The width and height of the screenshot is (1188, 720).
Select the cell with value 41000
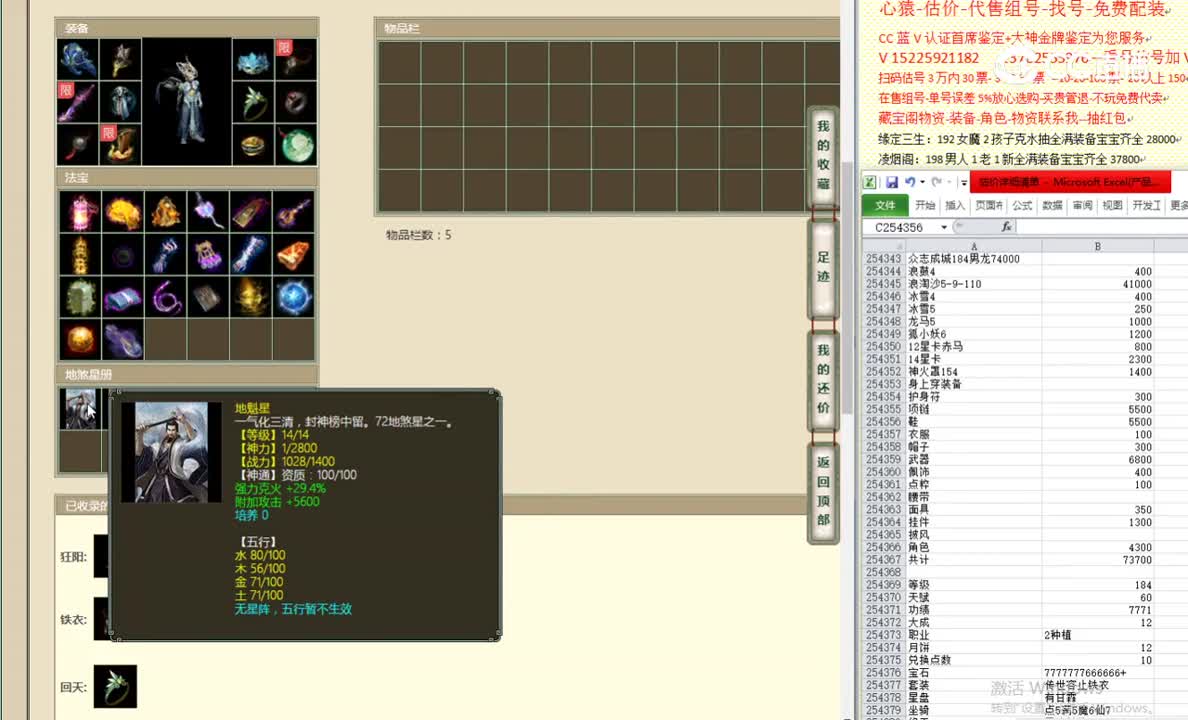[1098, 283]
